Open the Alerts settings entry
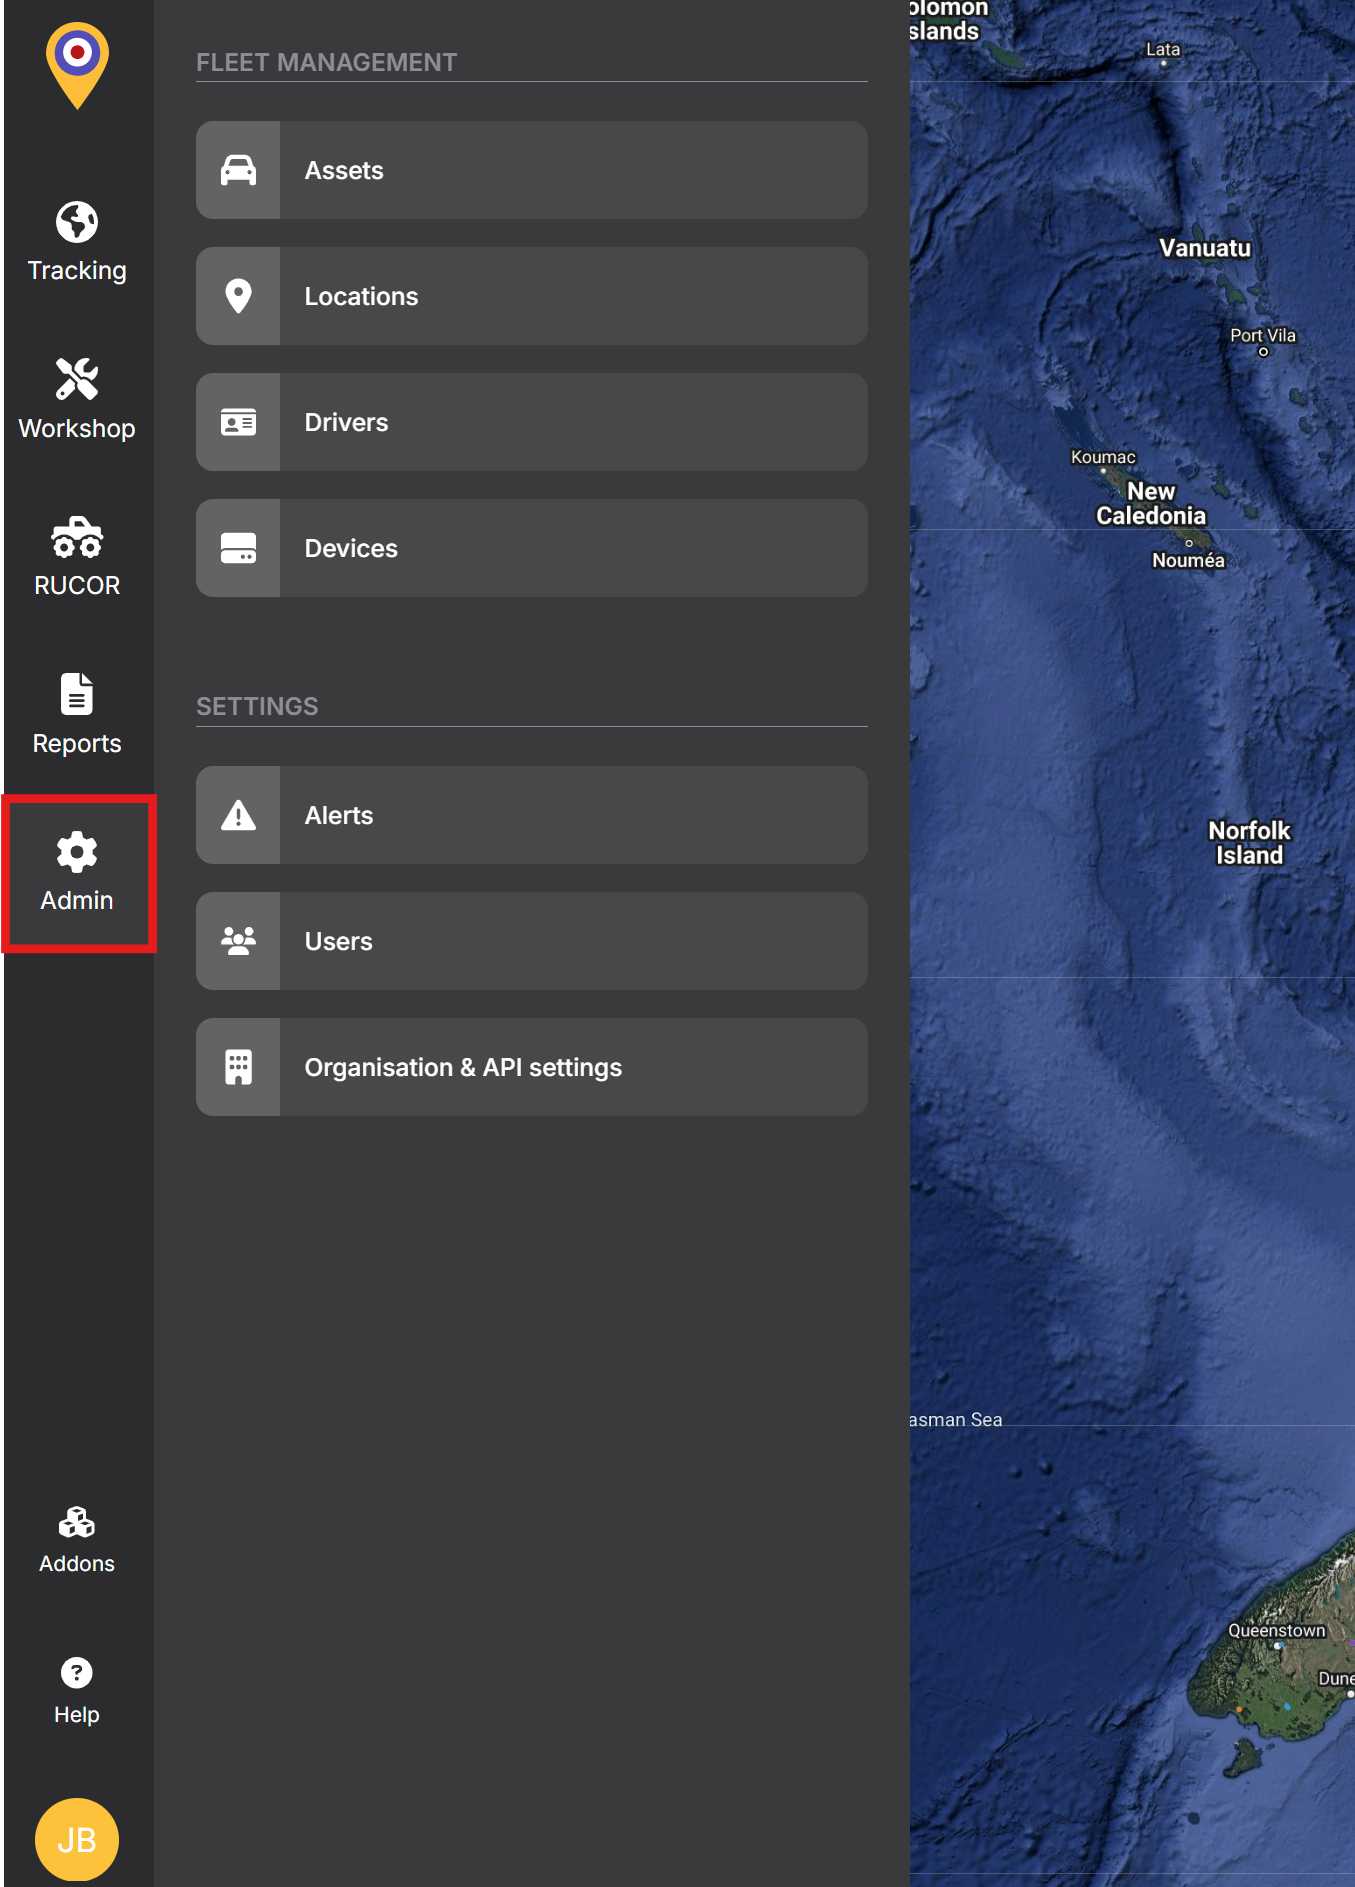The image size is (1355, 1887). click(532, 815)
